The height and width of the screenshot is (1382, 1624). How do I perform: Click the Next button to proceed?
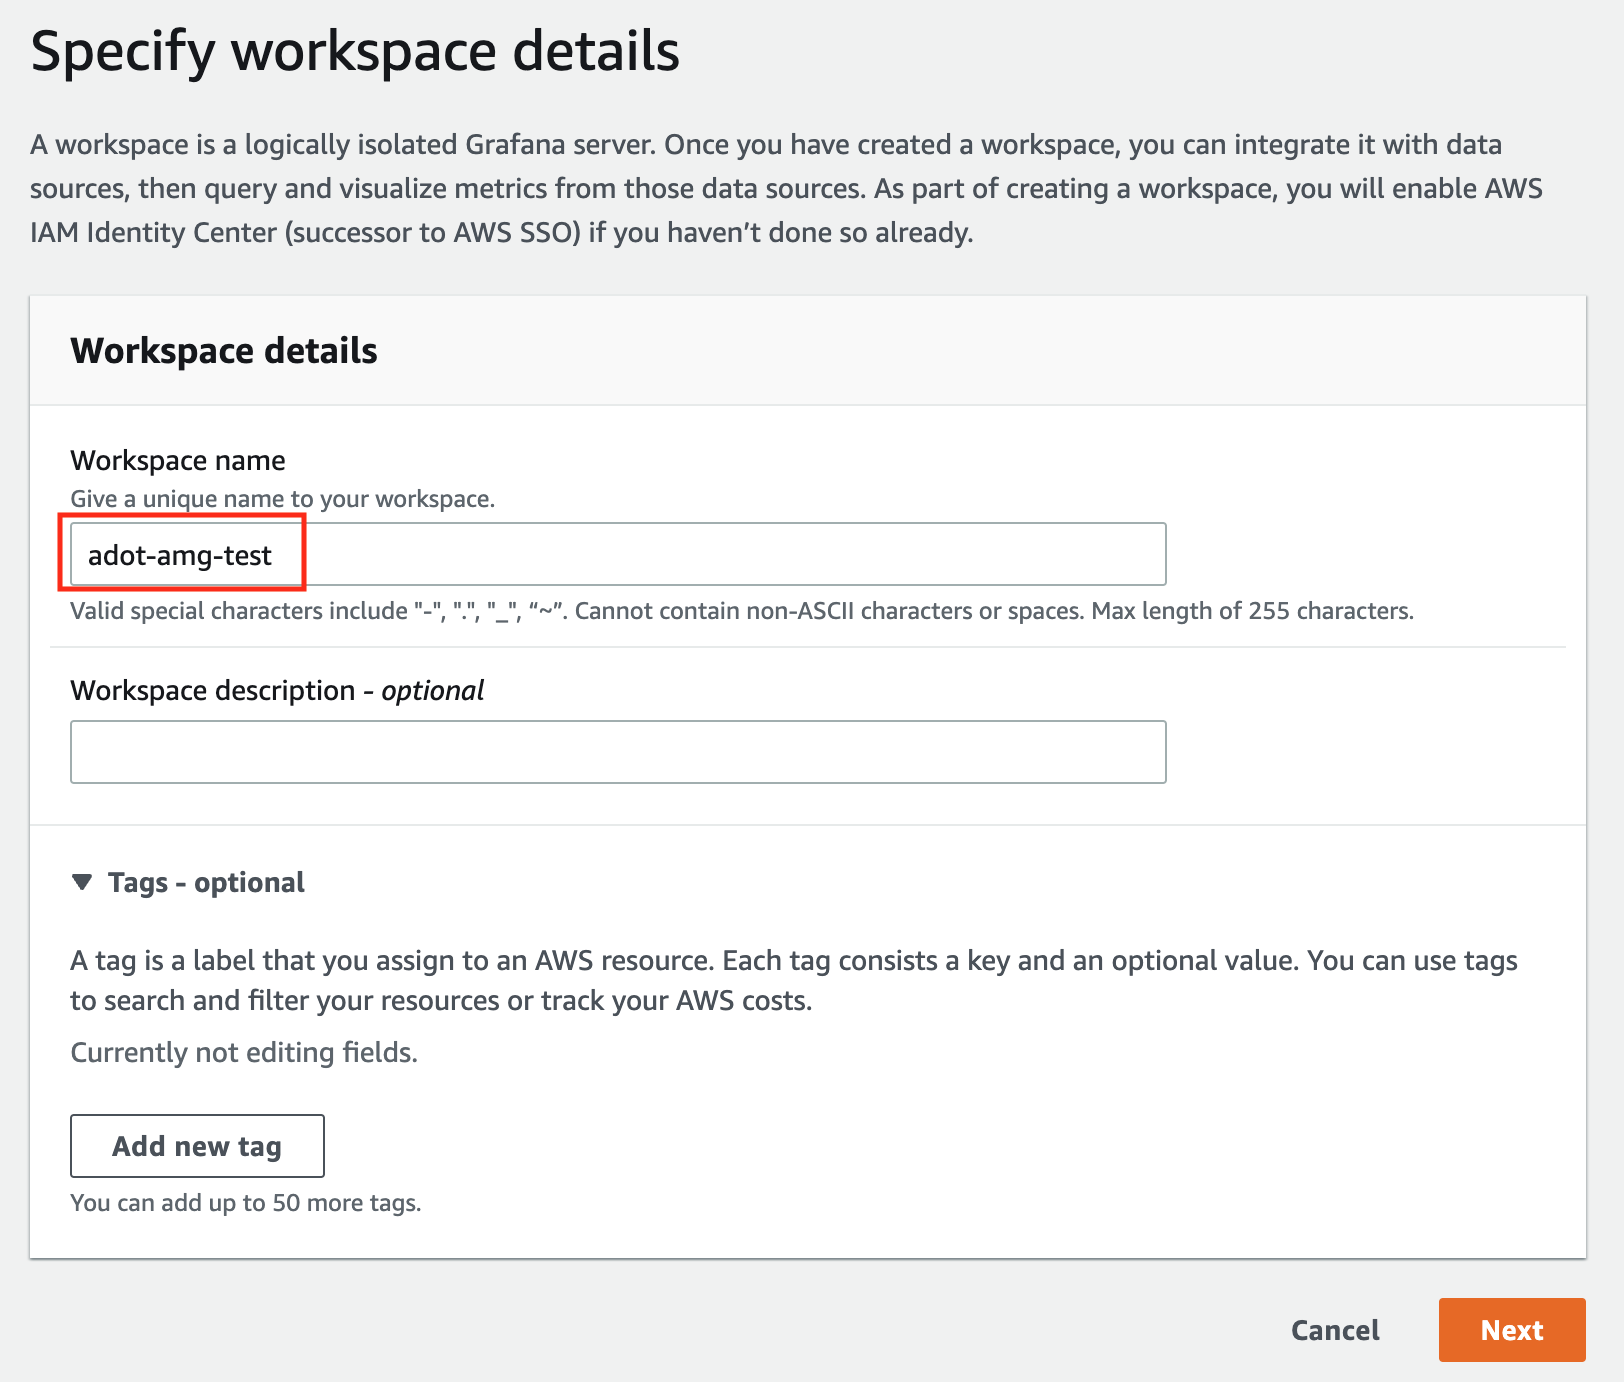click(x=1512, y=1330)
